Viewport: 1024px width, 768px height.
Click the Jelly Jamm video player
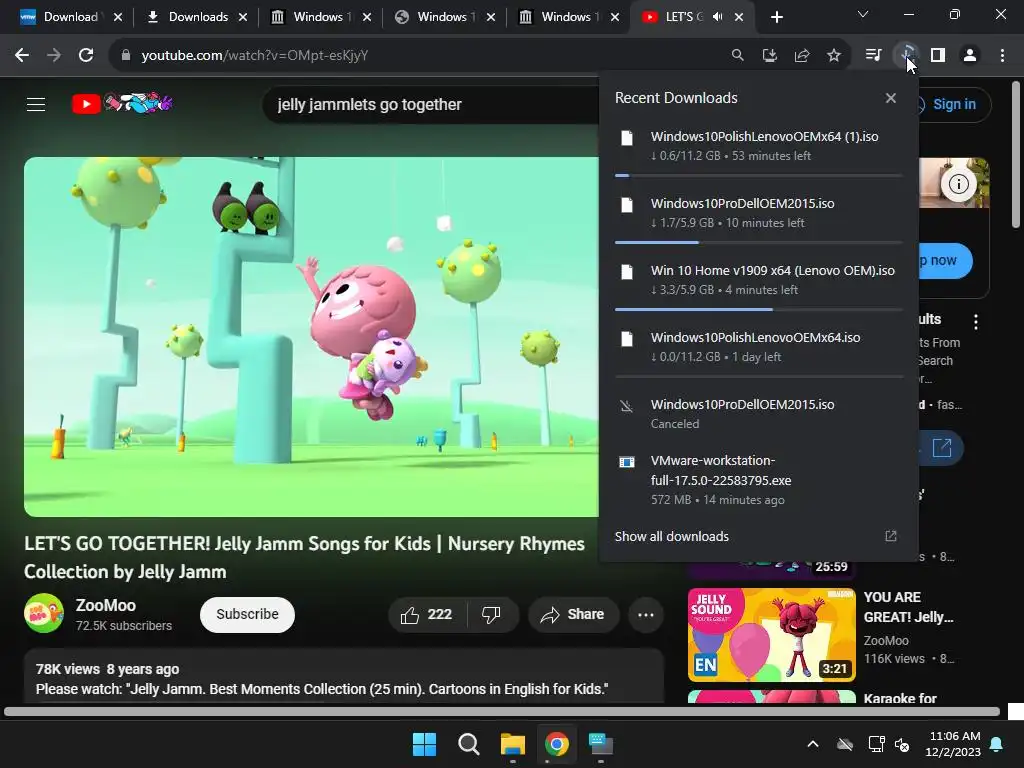pyautogui.click(x=312, y=337)
